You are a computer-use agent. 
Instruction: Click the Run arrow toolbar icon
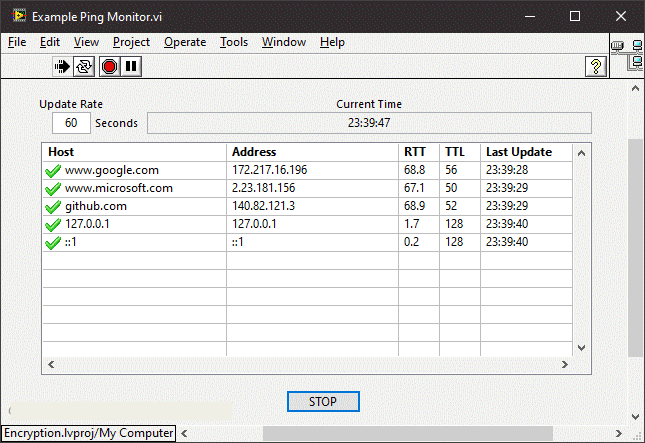pyautogui.click(x=63, y=66)
